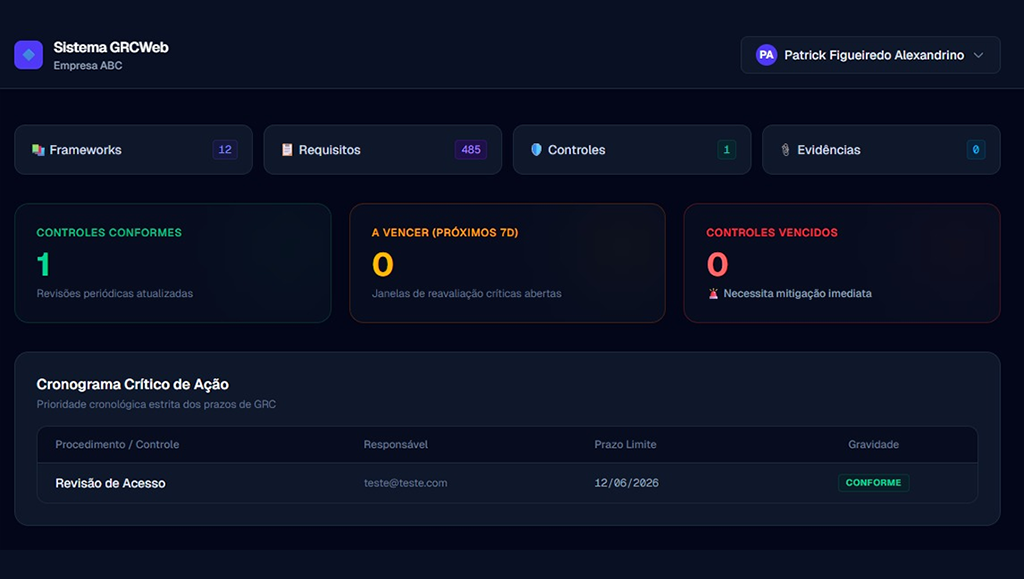Open the Controles card

coord(632,149)
